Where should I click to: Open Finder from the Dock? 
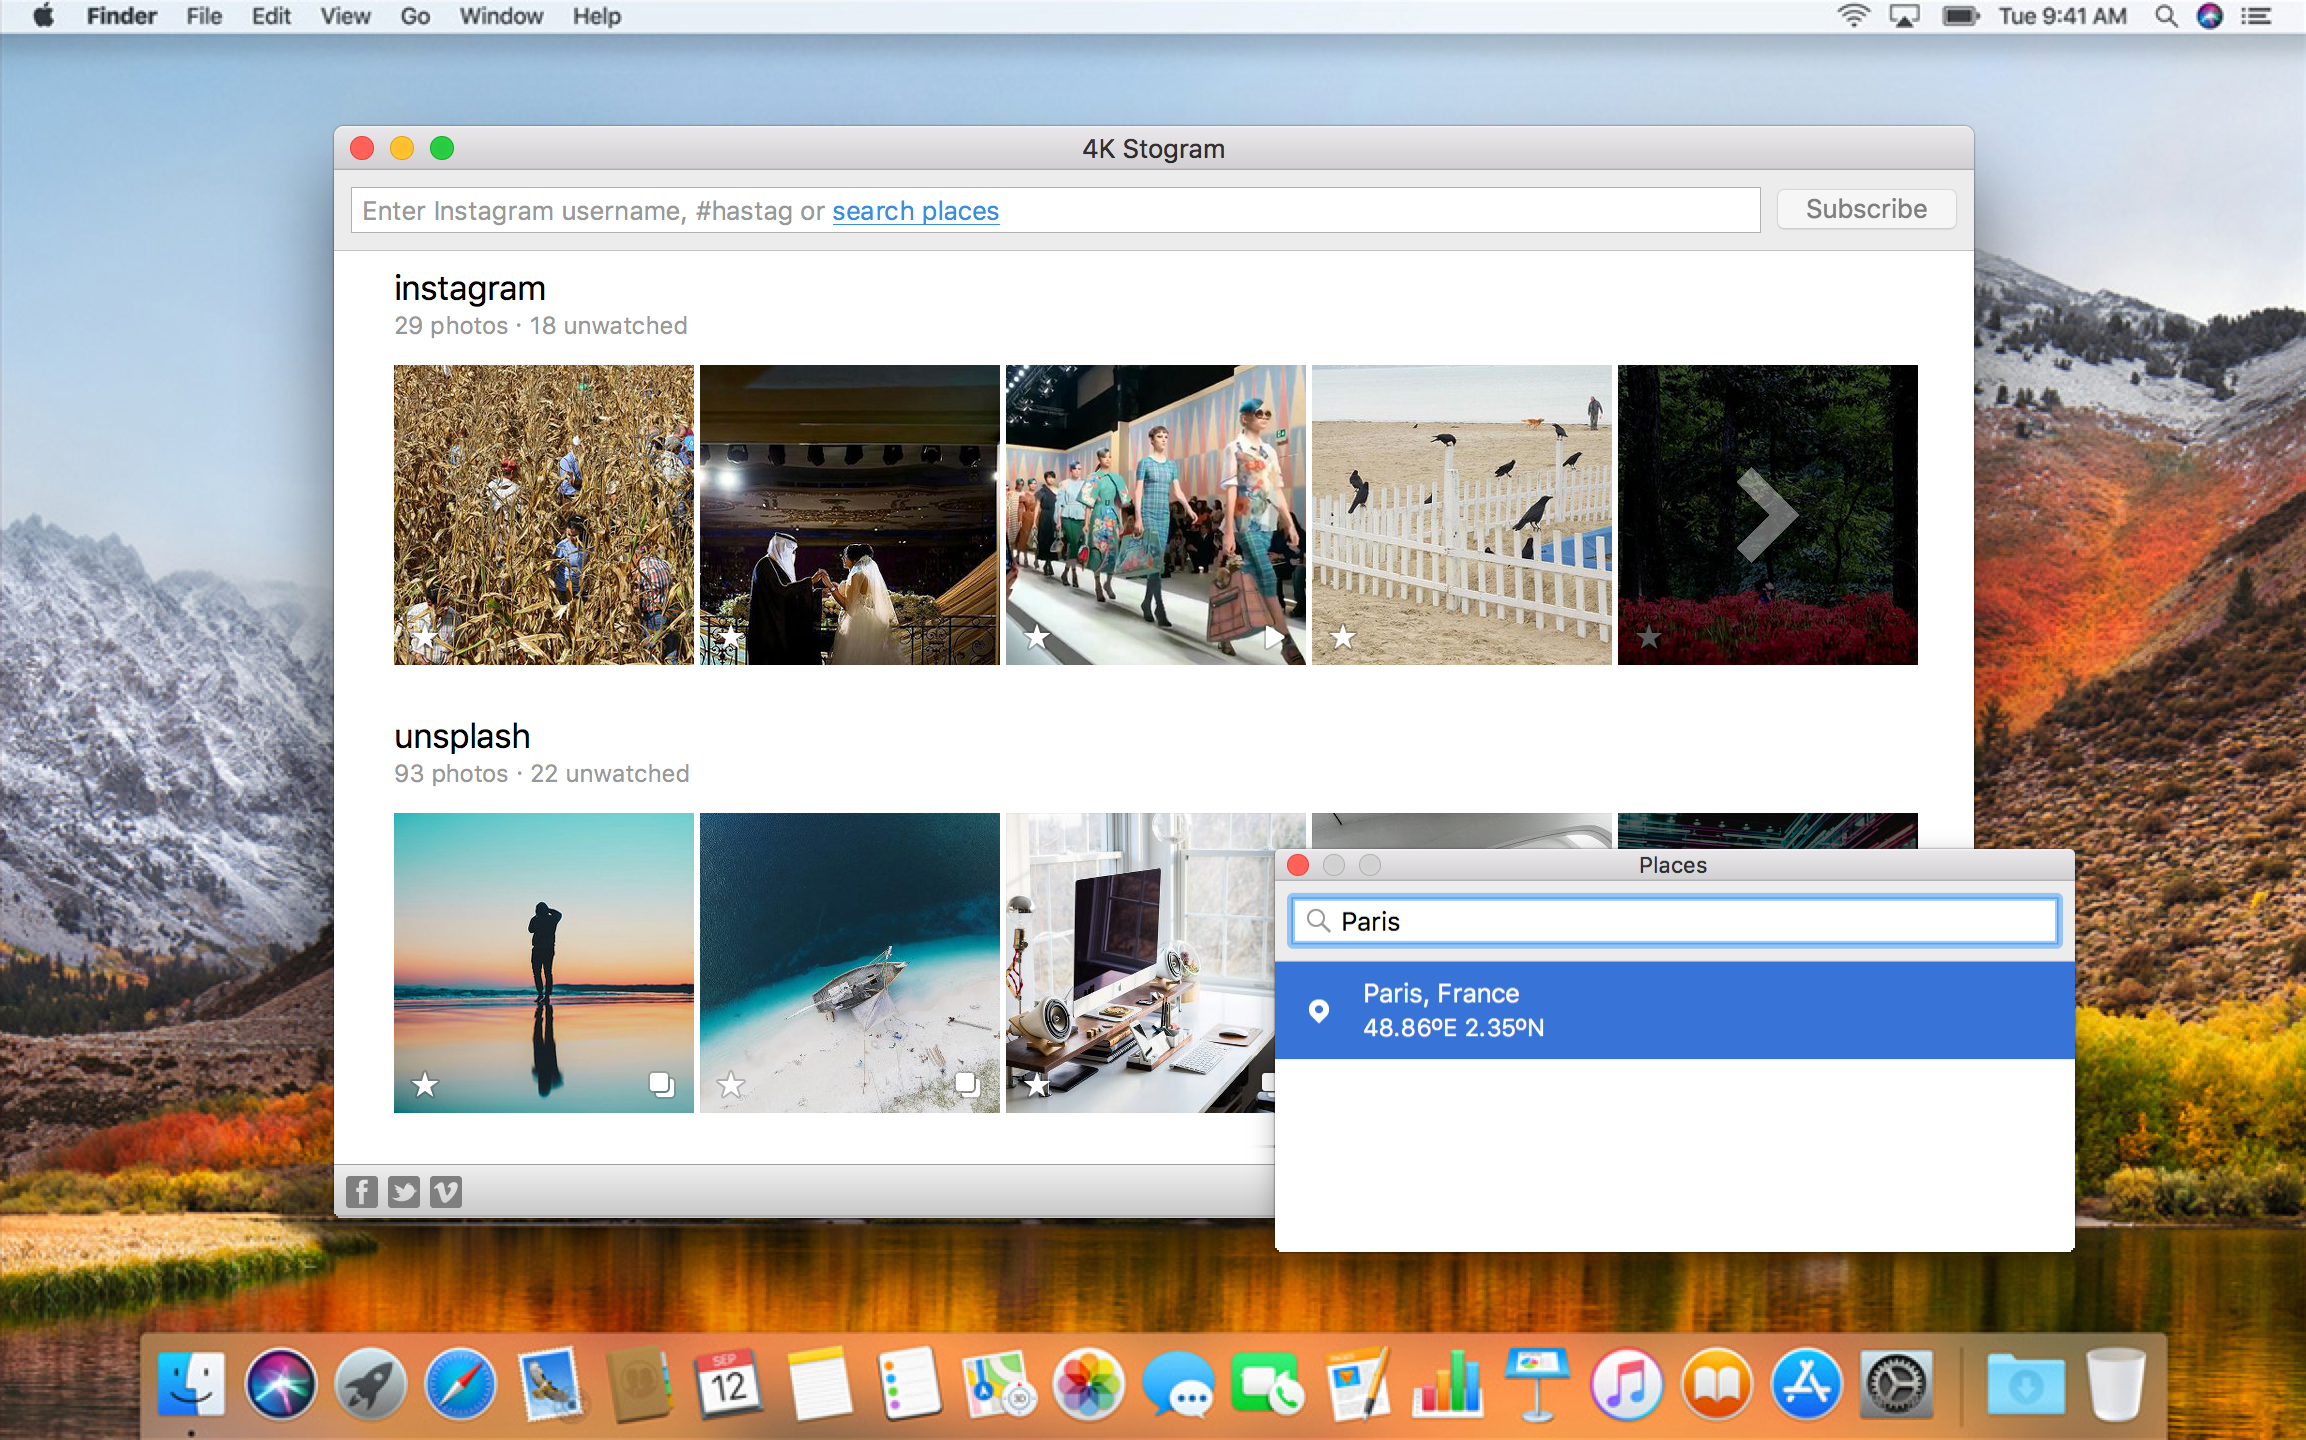pyautogui.click(x=191, y=1384)
